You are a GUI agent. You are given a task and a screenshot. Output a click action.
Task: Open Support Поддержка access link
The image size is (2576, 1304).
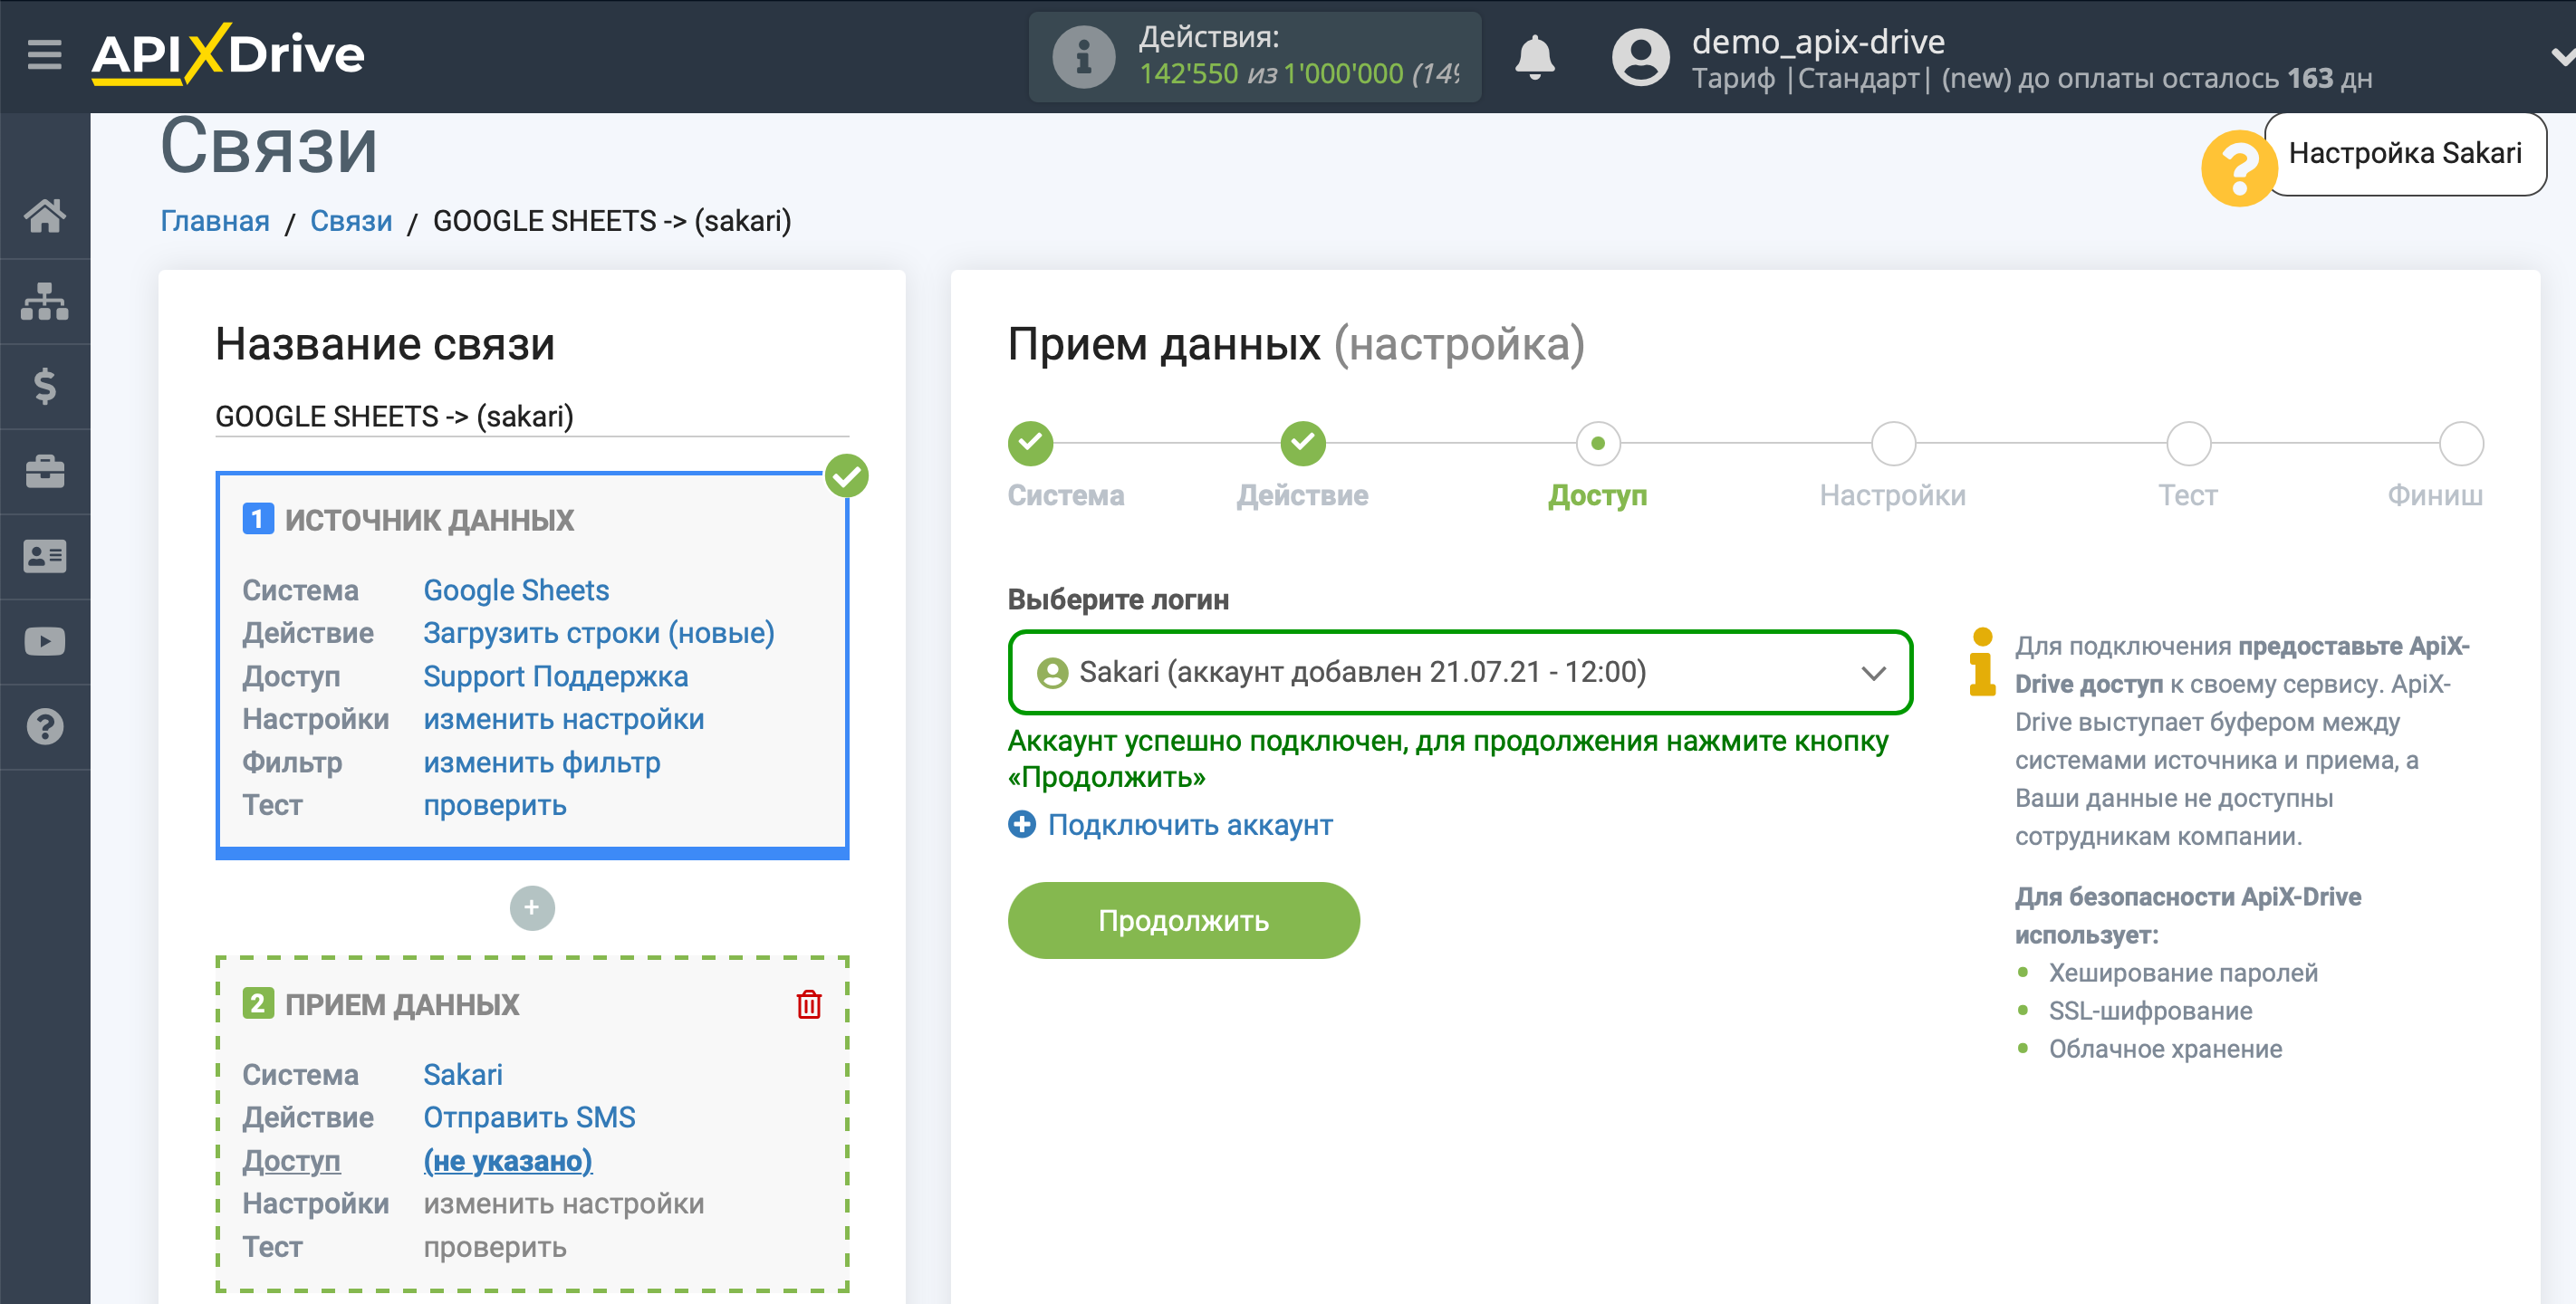(556, 676)
